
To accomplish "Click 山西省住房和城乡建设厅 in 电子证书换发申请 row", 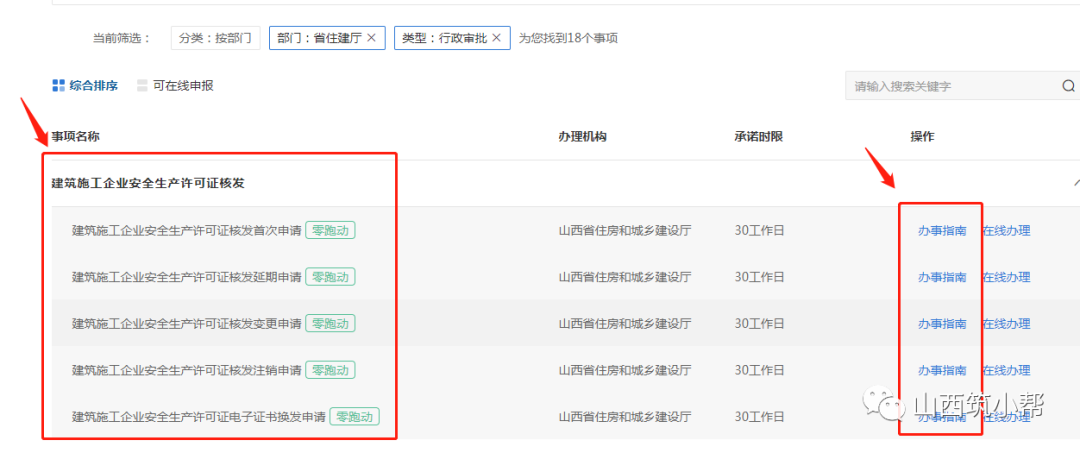I will coord(624,417).
